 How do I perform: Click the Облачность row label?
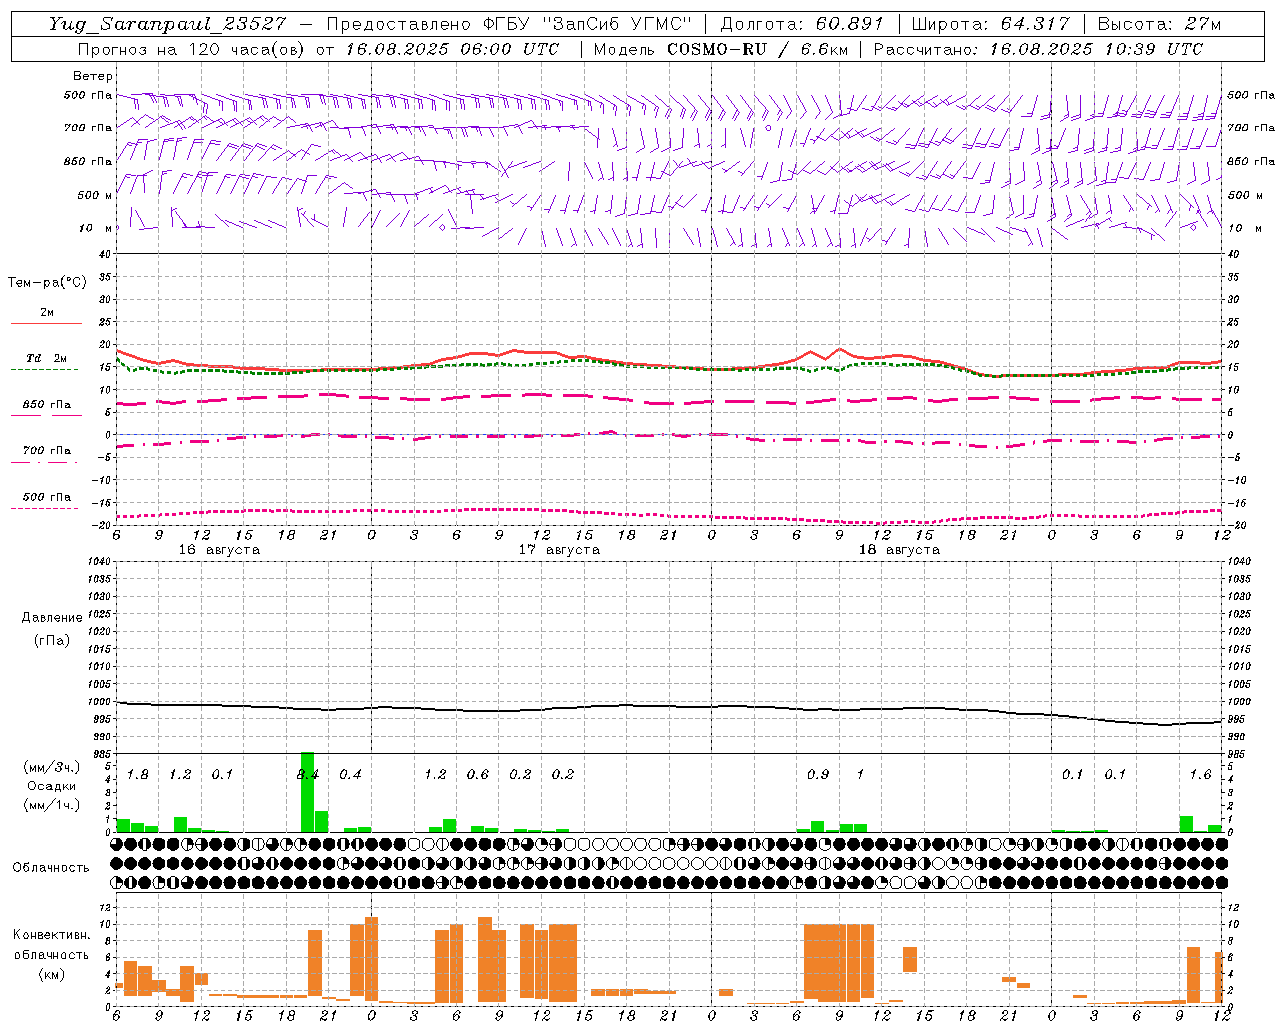(51, 867)
